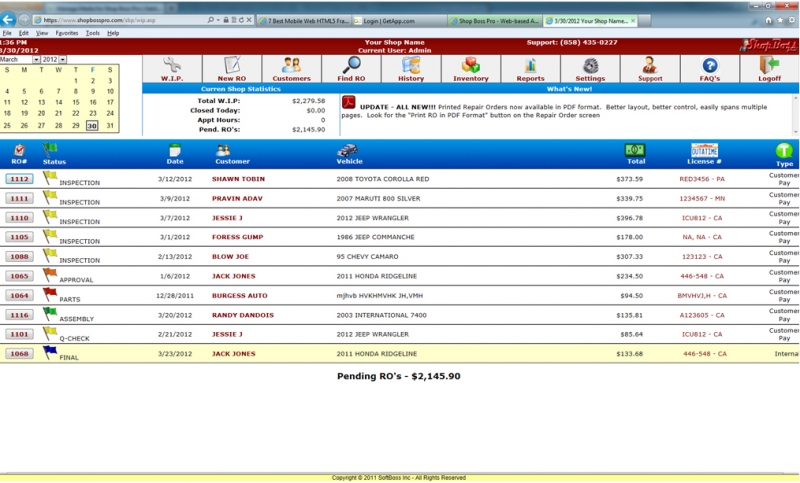Sort by Customer column header icon
This screenshot has width=800, height=483.
point(223,150)
